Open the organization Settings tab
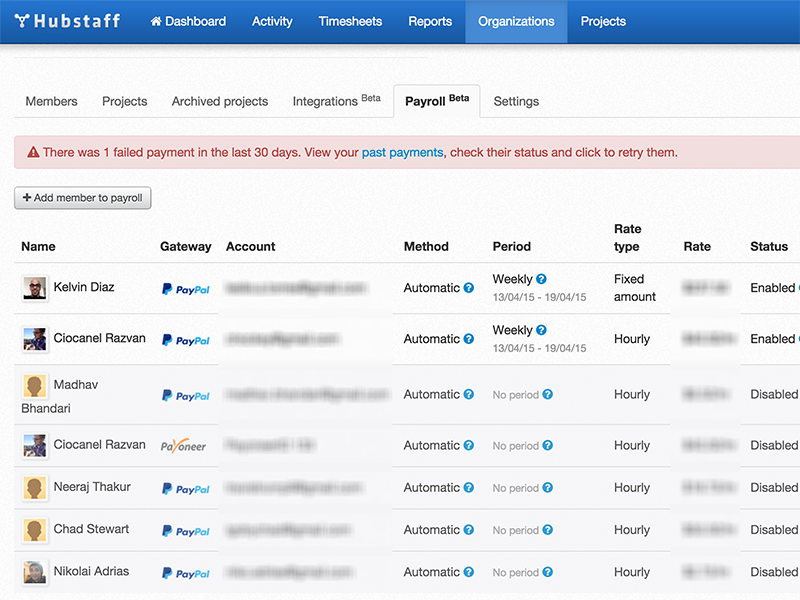This screenshot has width=800, height=600. (516, 101)
